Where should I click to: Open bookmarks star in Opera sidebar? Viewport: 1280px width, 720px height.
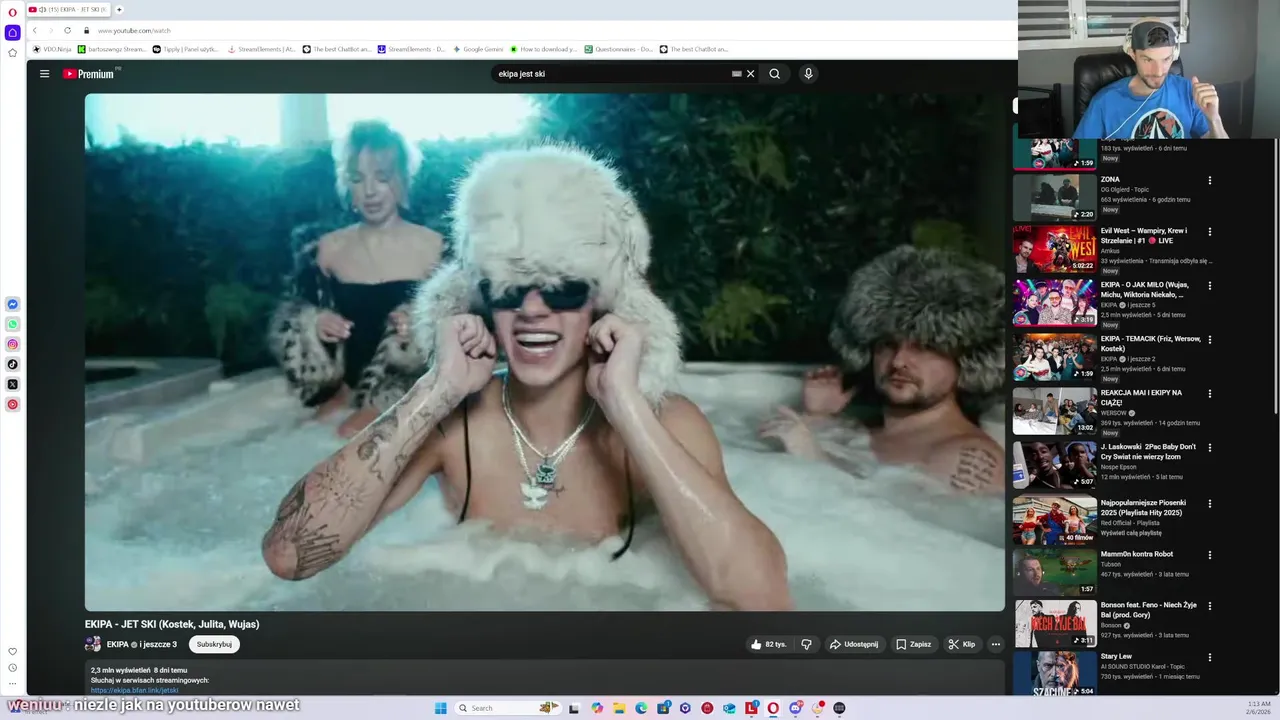(13, 52)
